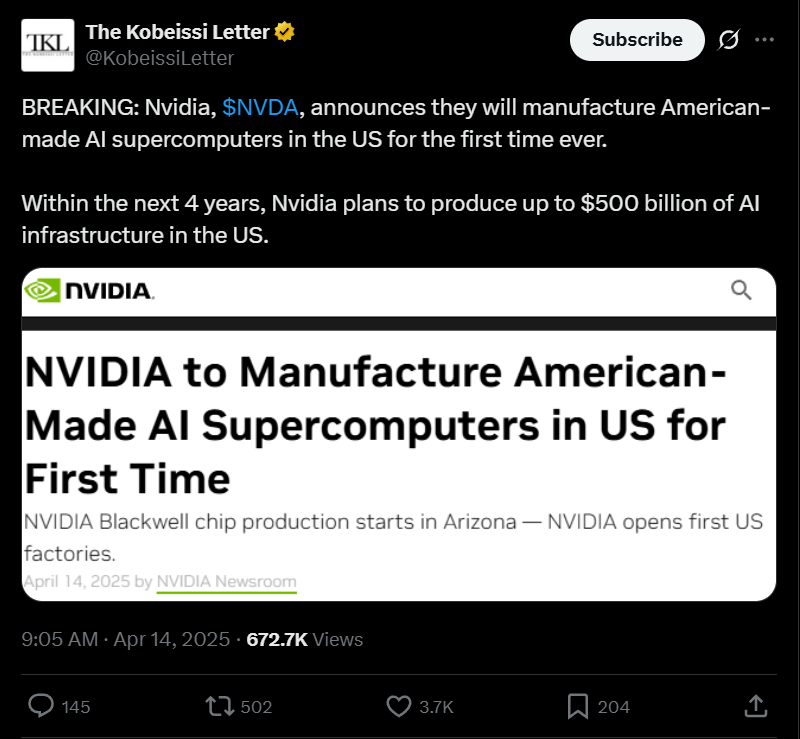800x739 pixels.
Task: Open the @KobeissiLetter handle
Action: pos(159,58)
